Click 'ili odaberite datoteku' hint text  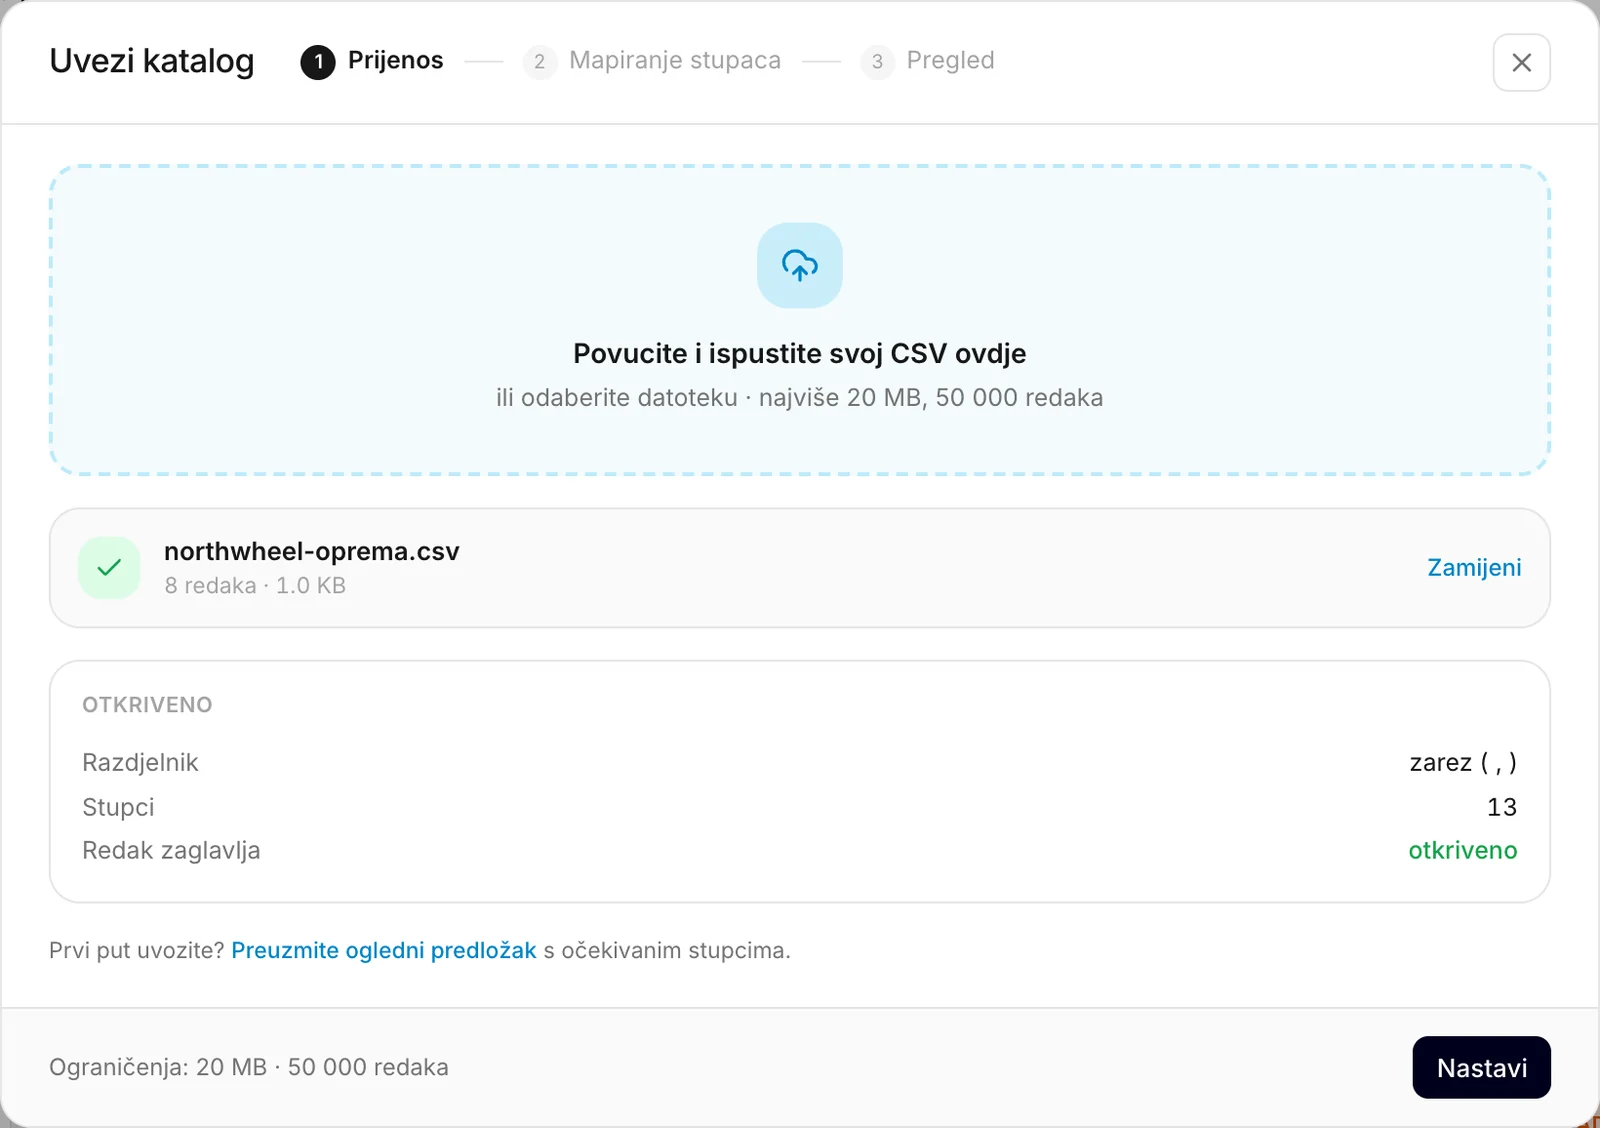617,397
